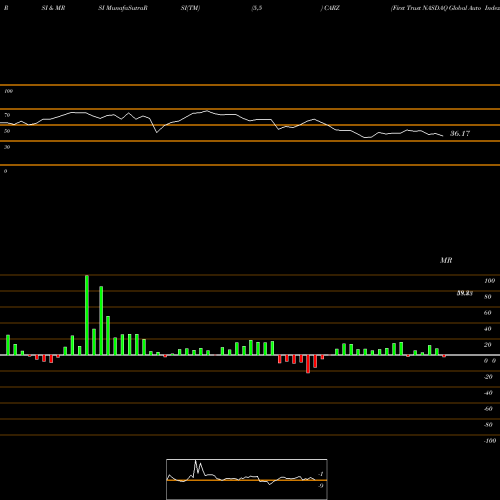Click the 100 label on the MR axis
Image resolution: width=500 pixels, height=500 pixels.
click(x=489, y=281)
